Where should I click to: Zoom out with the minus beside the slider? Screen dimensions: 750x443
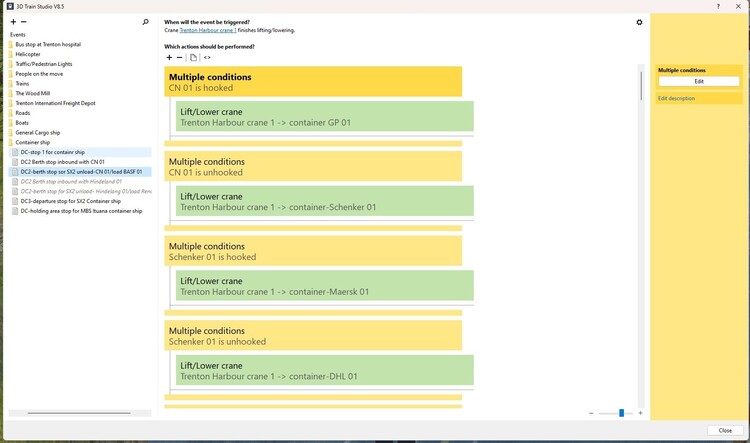[x=591, y=413]
